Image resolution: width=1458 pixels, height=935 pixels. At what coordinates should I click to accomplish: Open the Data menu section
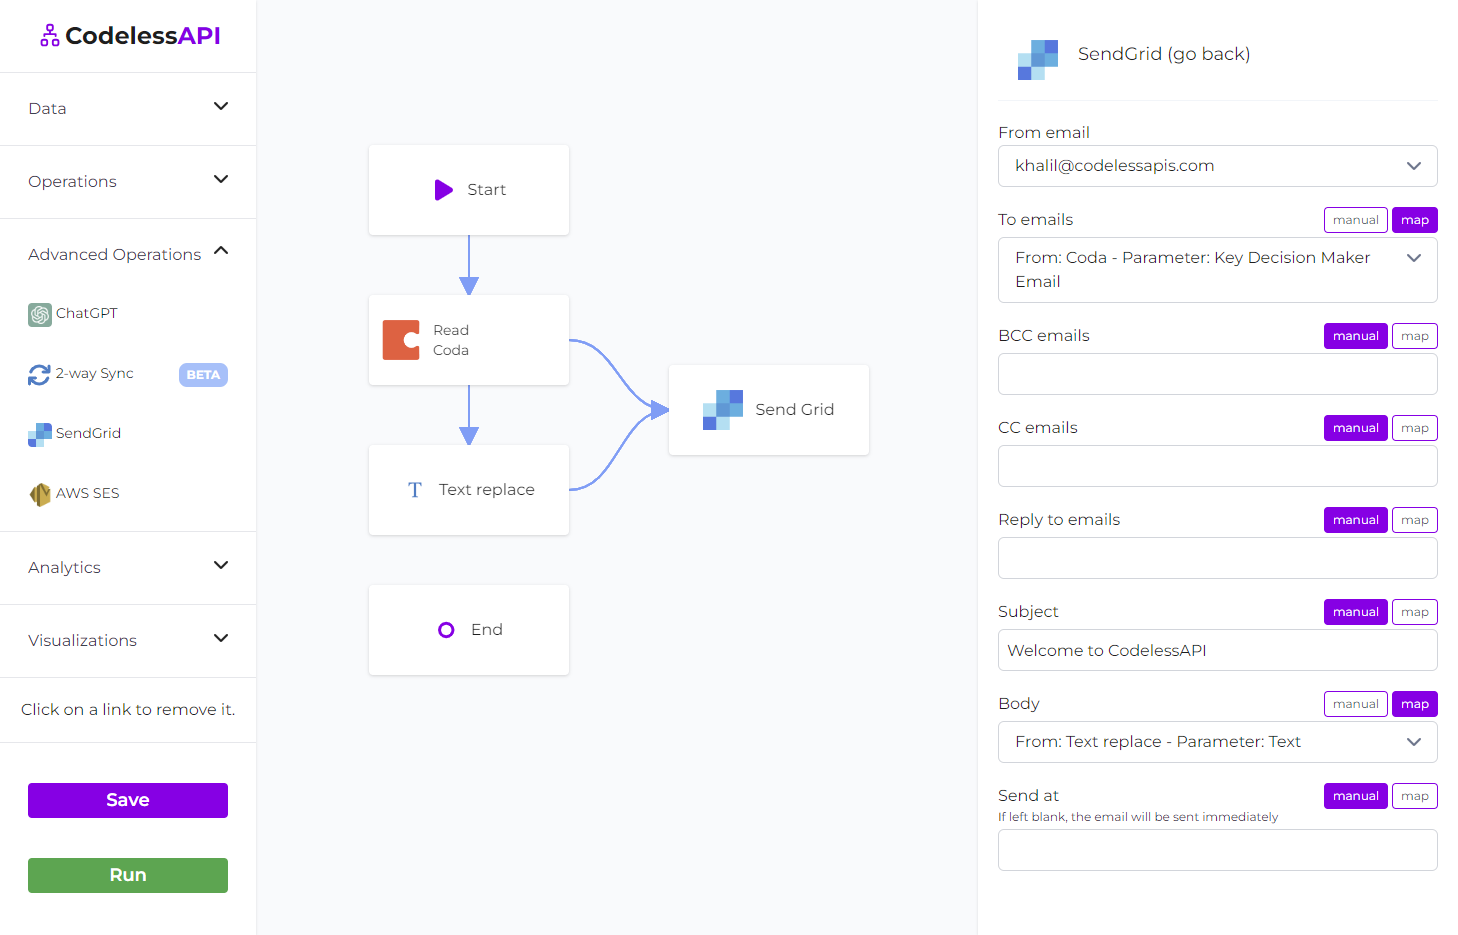click(128, 109)
